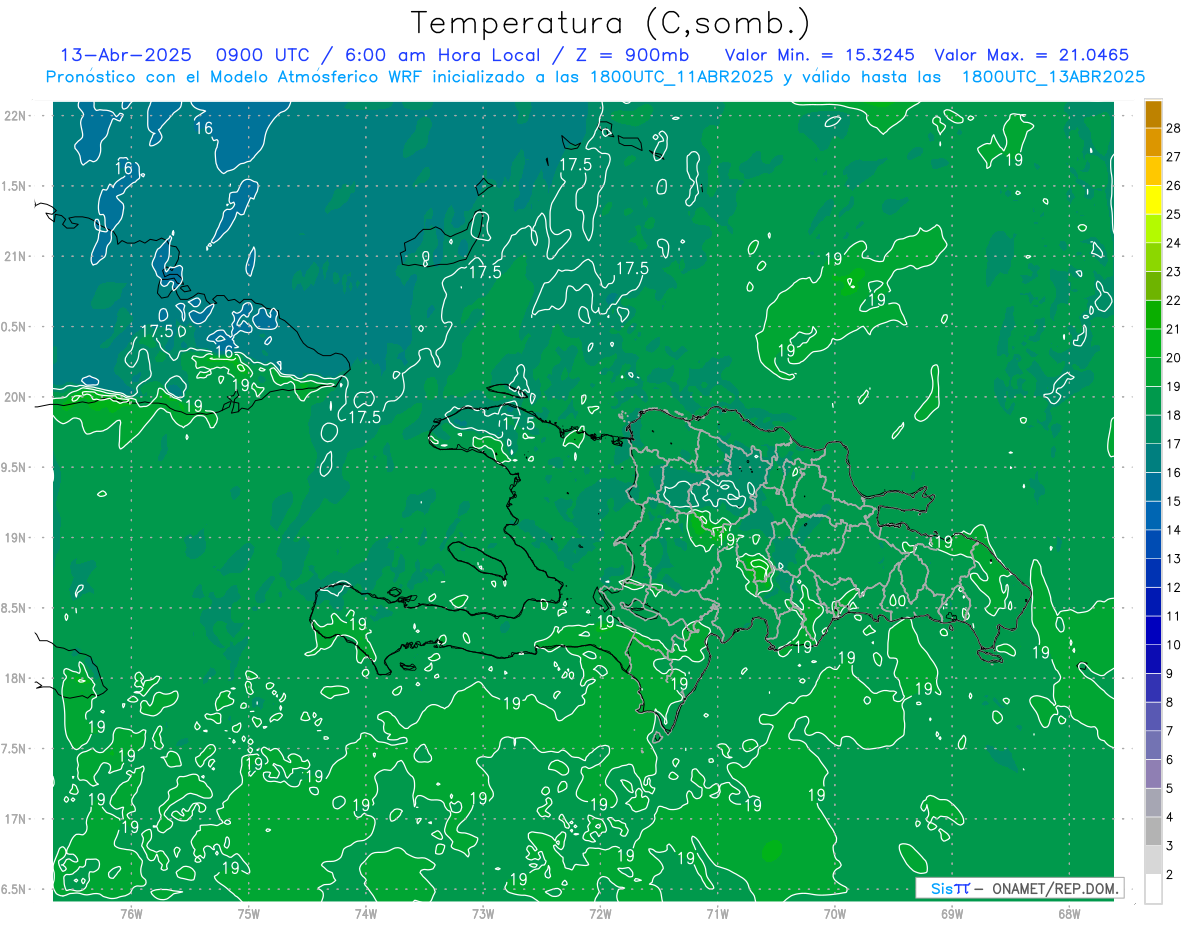Click the color scale label "15"
The height and width of the screenshot is (927, 1200).
tap(1174, 501)
